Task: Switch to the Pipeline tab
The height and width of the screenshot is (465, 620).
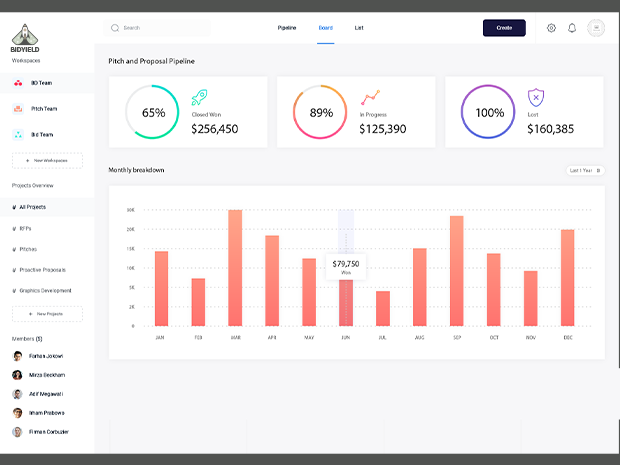Action: coord(287,28)
